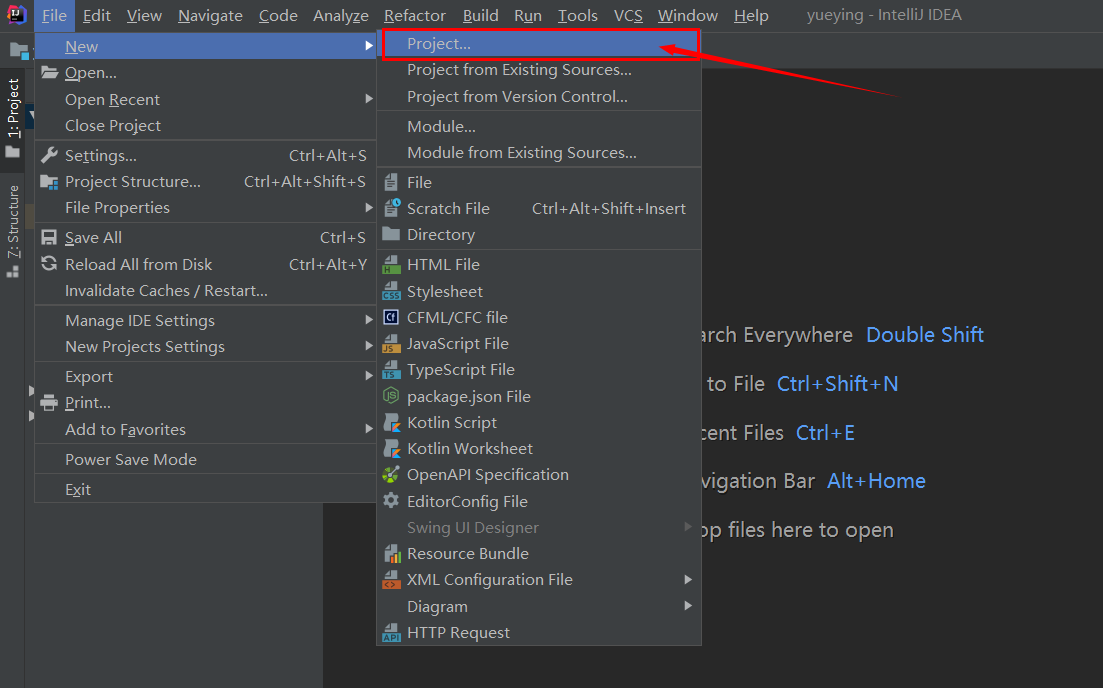Click the package.json Node icon

391,396
